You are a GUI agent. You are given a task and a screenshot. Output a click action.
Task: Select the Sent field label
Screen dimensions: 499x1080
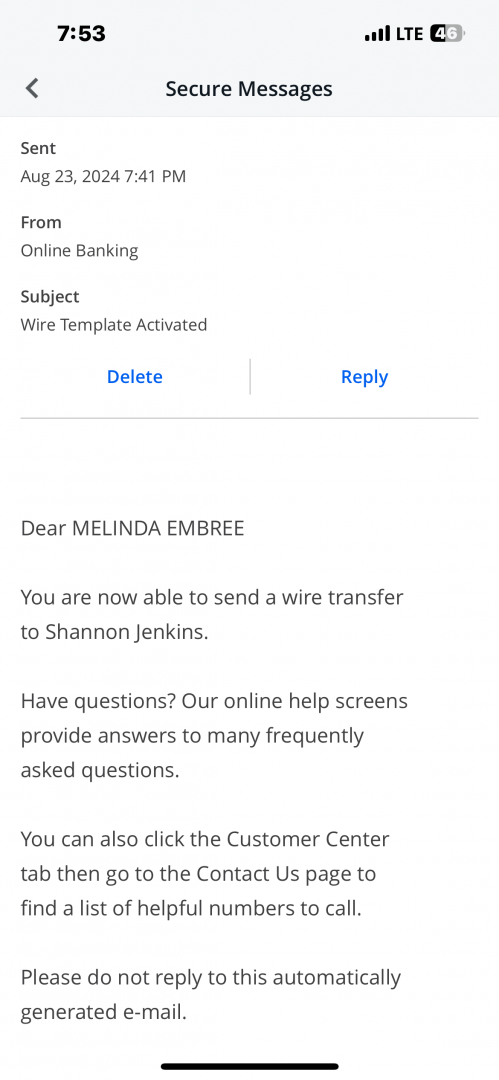click(38, 148)
